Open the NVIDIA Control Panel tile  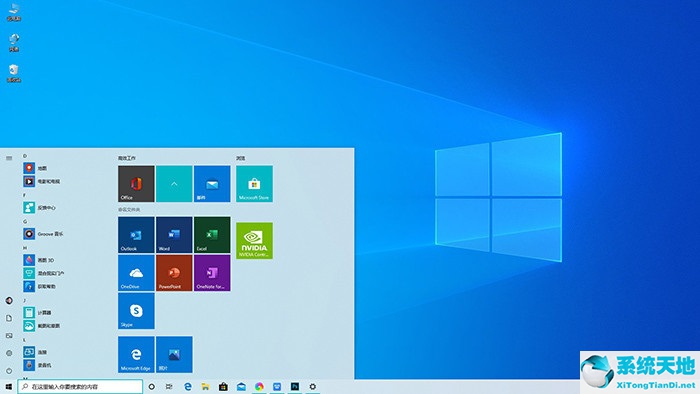254,241
